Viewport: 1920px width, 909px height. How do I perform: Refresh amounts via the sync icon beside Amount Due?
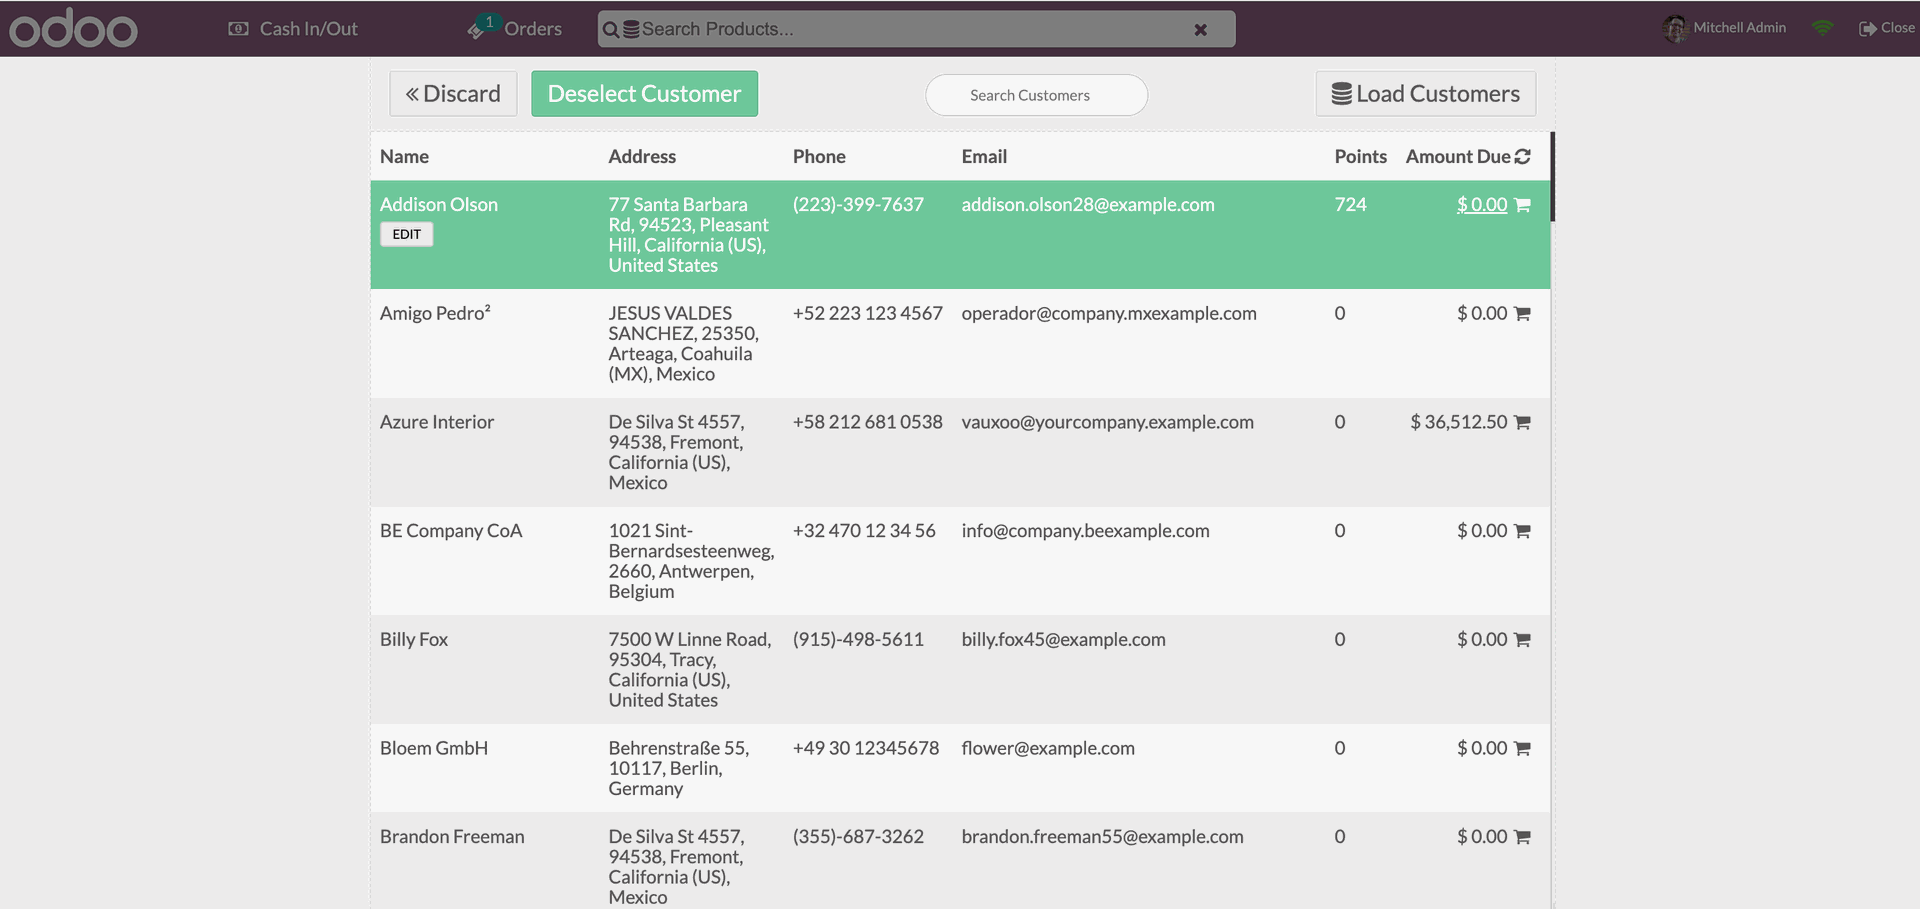point(1523,156)
